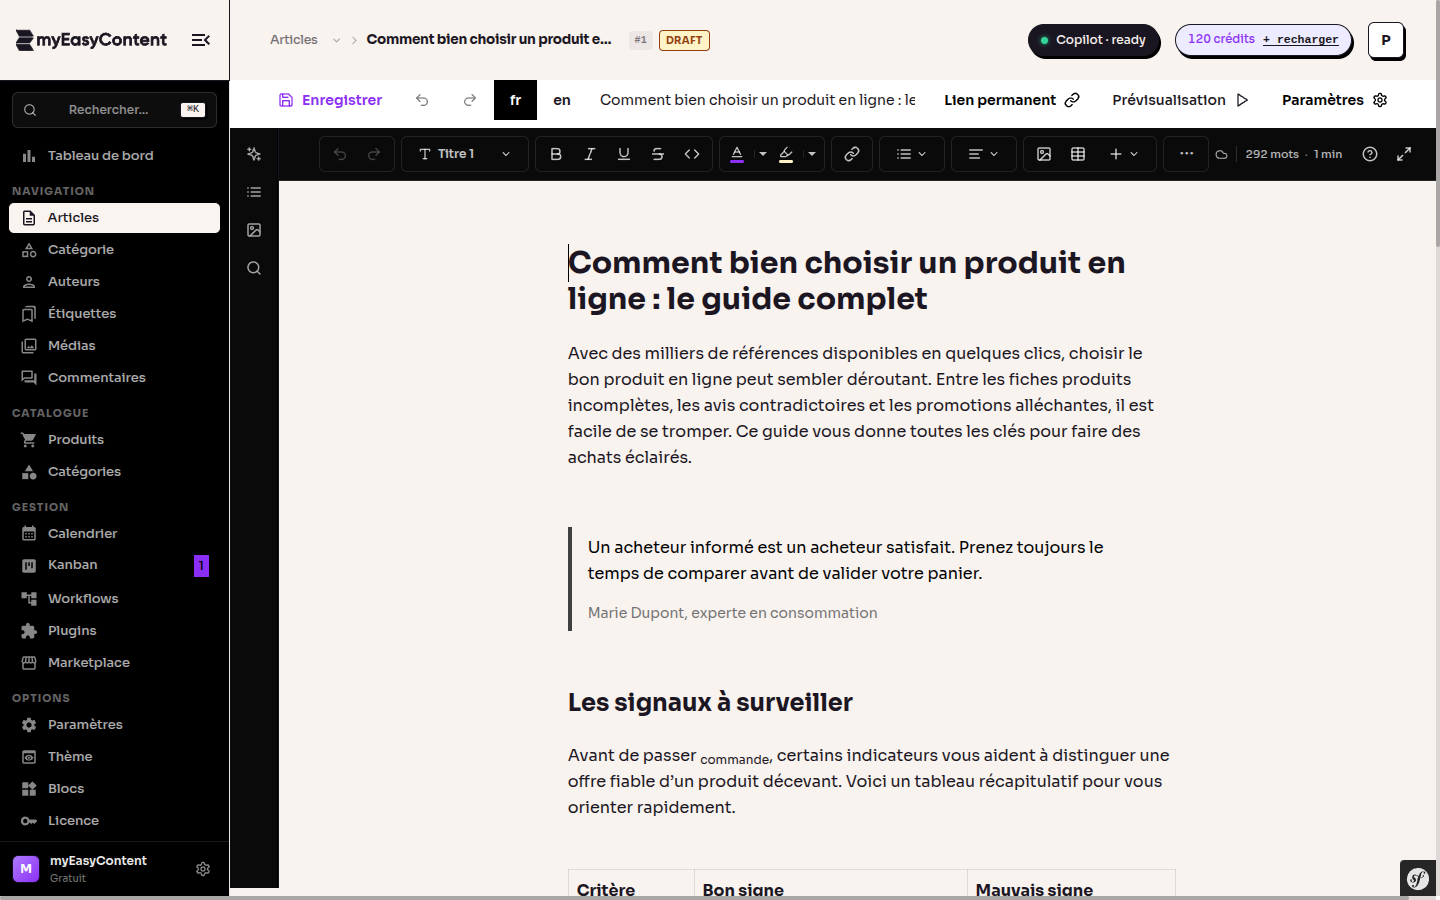1440x900 pixels.
Task: Click the Symfony debug toolbar icon
Action: [1418, 879]
